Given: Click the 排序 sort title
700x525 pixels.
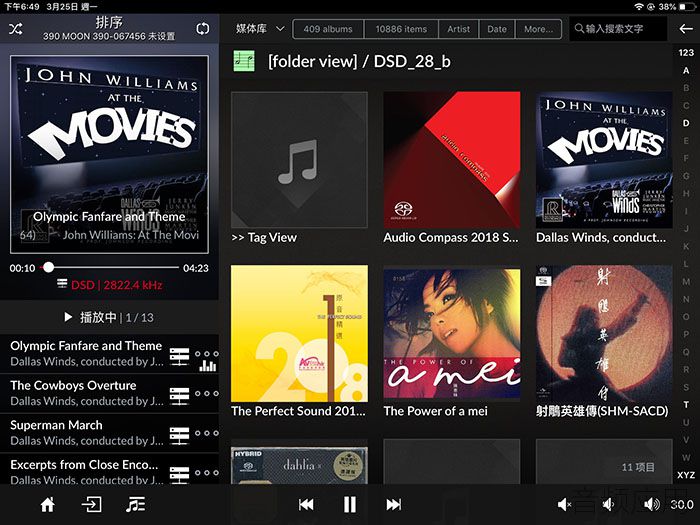Looking at the screenshot, I should pyautogui.click(x=109, y=22).
